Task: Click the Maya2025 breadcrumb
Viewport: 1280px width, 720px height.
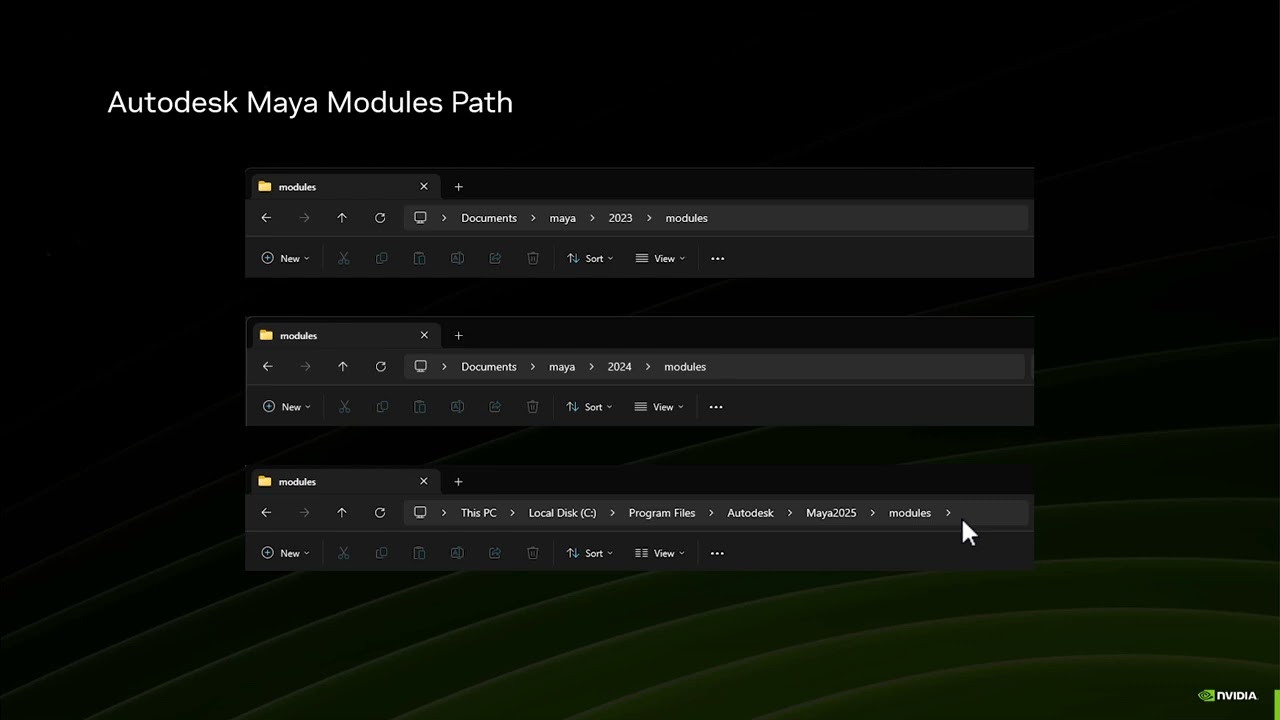Action: 831,513
